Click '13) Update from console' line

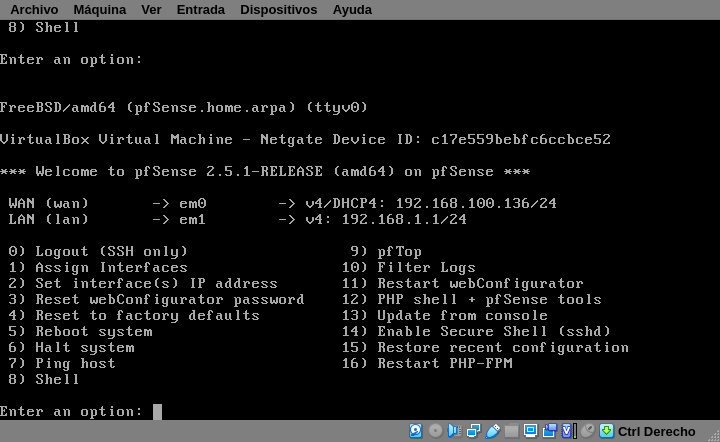[x=444, y=316]
